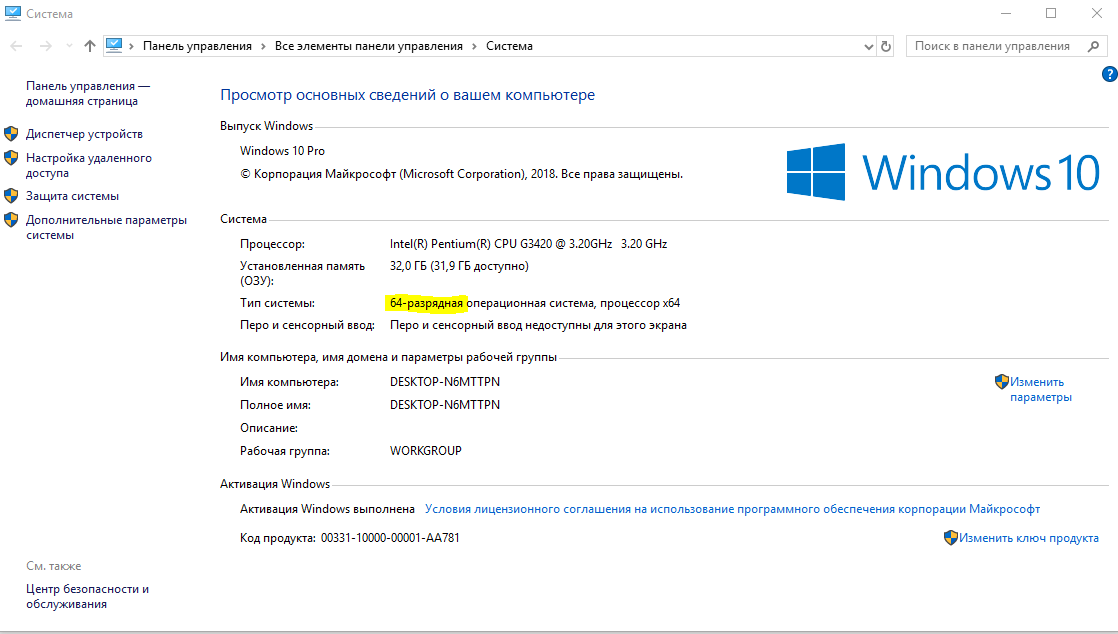Viewport: 1118px width, 634px height.
Task: Click shield icon beside 'Дополнительные параметры системы'
Action: pyautogui.click(x=11, y=220)
